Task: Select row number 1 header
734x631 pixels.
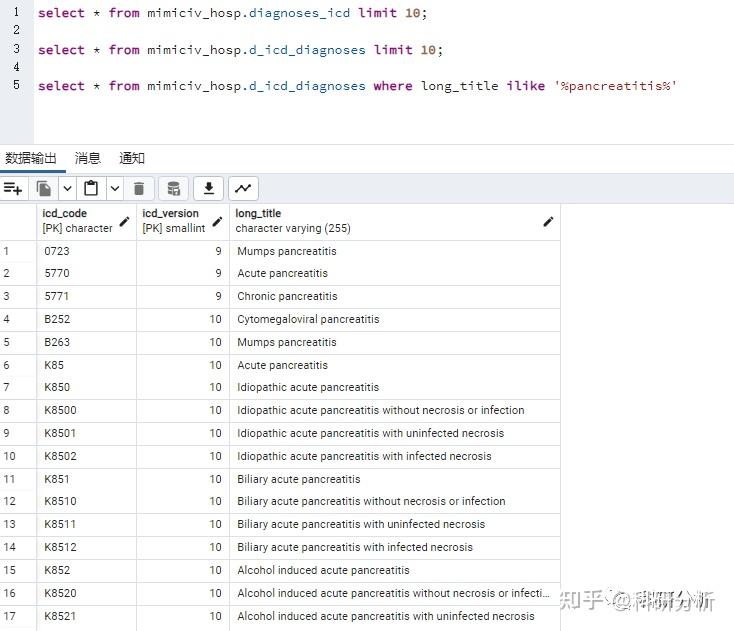Action: (x=18, y=251)
